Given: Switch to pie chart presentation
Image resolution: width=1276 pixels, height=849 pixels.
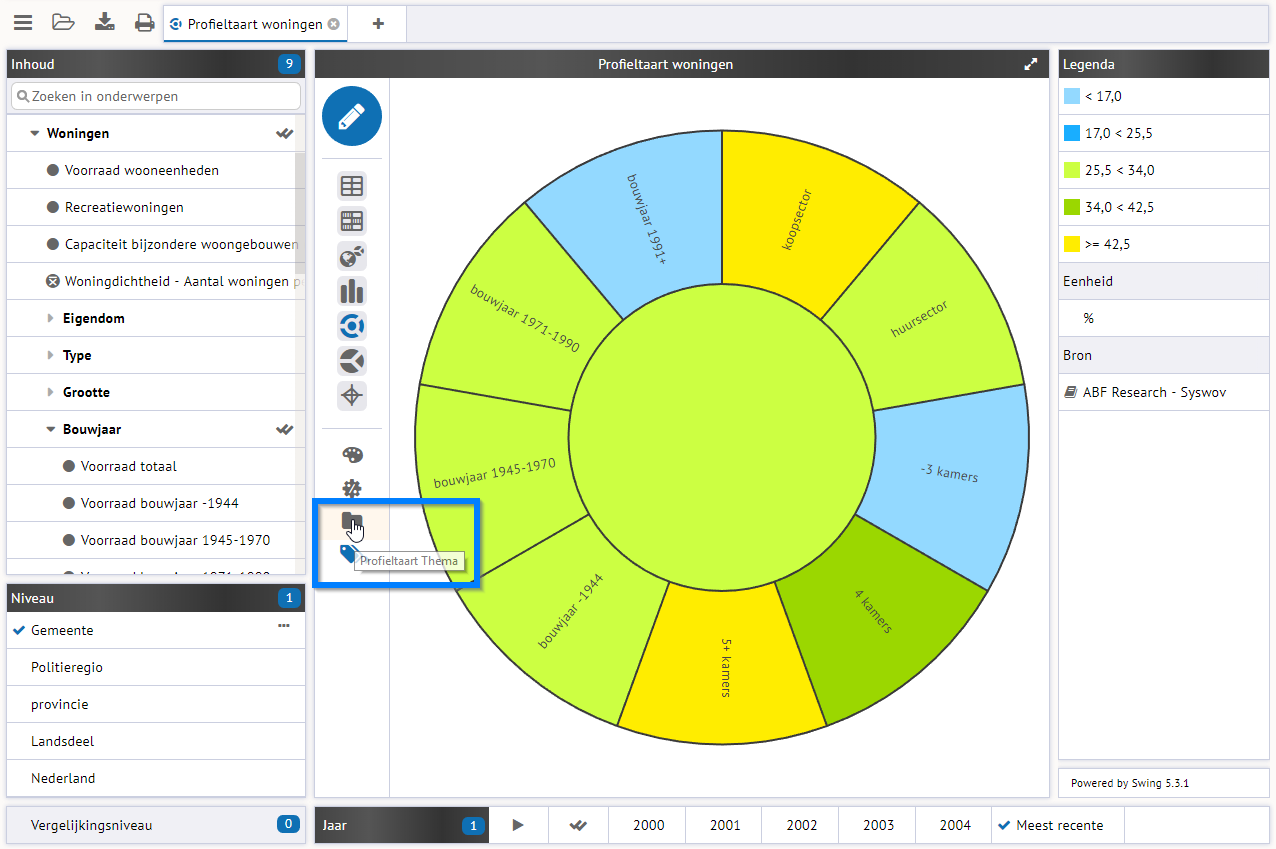Looking at the screenshot, I should point(352,361).
